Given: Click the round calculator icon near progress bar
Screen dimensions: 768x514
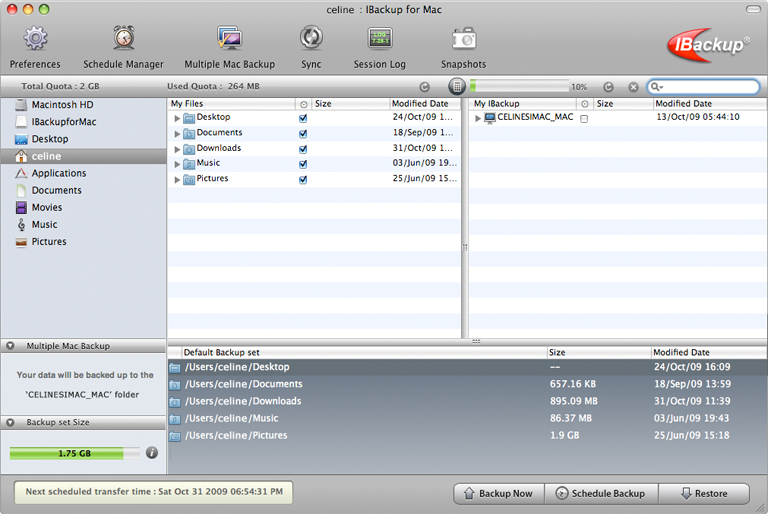Looking at the screenshot, I should click(x=456, y=87).
